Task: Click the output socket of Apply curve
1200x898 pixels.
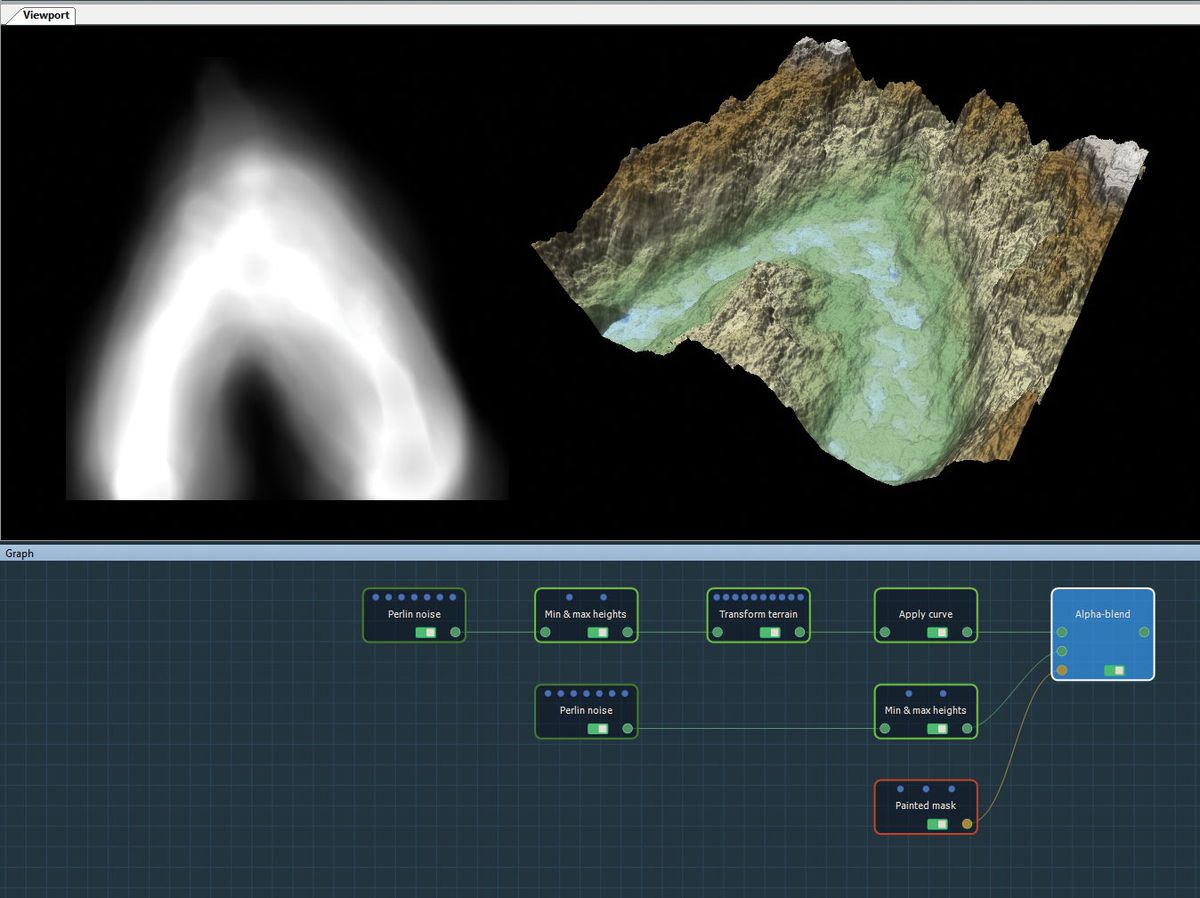Action: point(968,631)
